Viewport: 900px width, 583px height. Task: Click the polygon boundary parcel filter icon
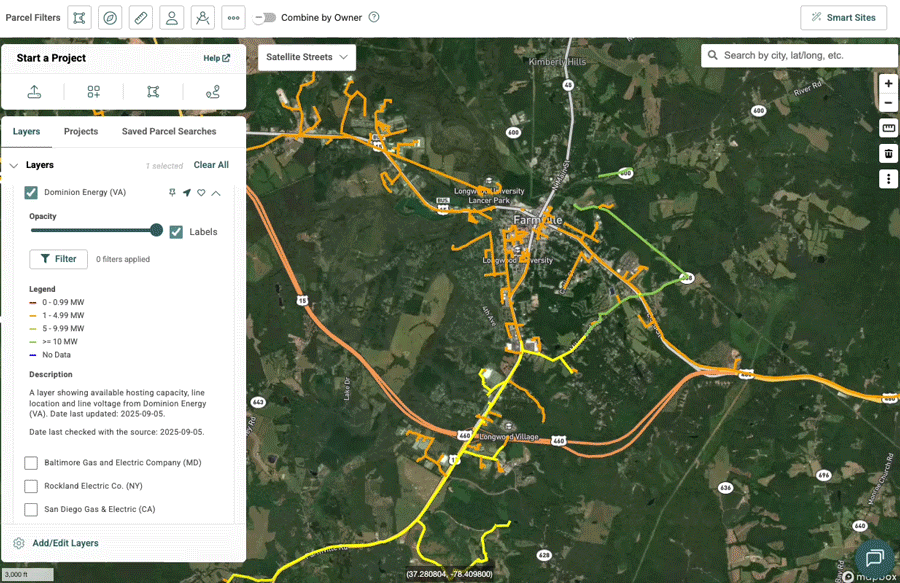[80, 18]
